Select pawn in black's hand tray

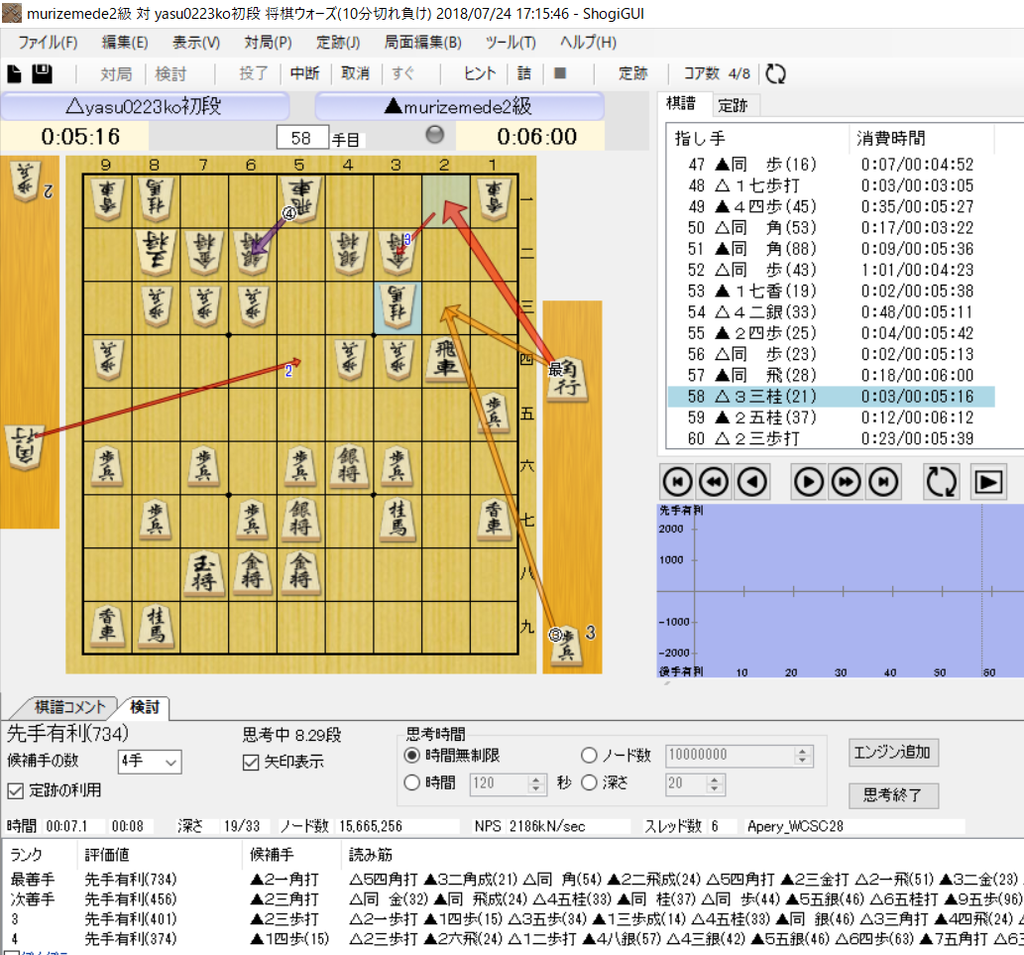pos(566,644)
